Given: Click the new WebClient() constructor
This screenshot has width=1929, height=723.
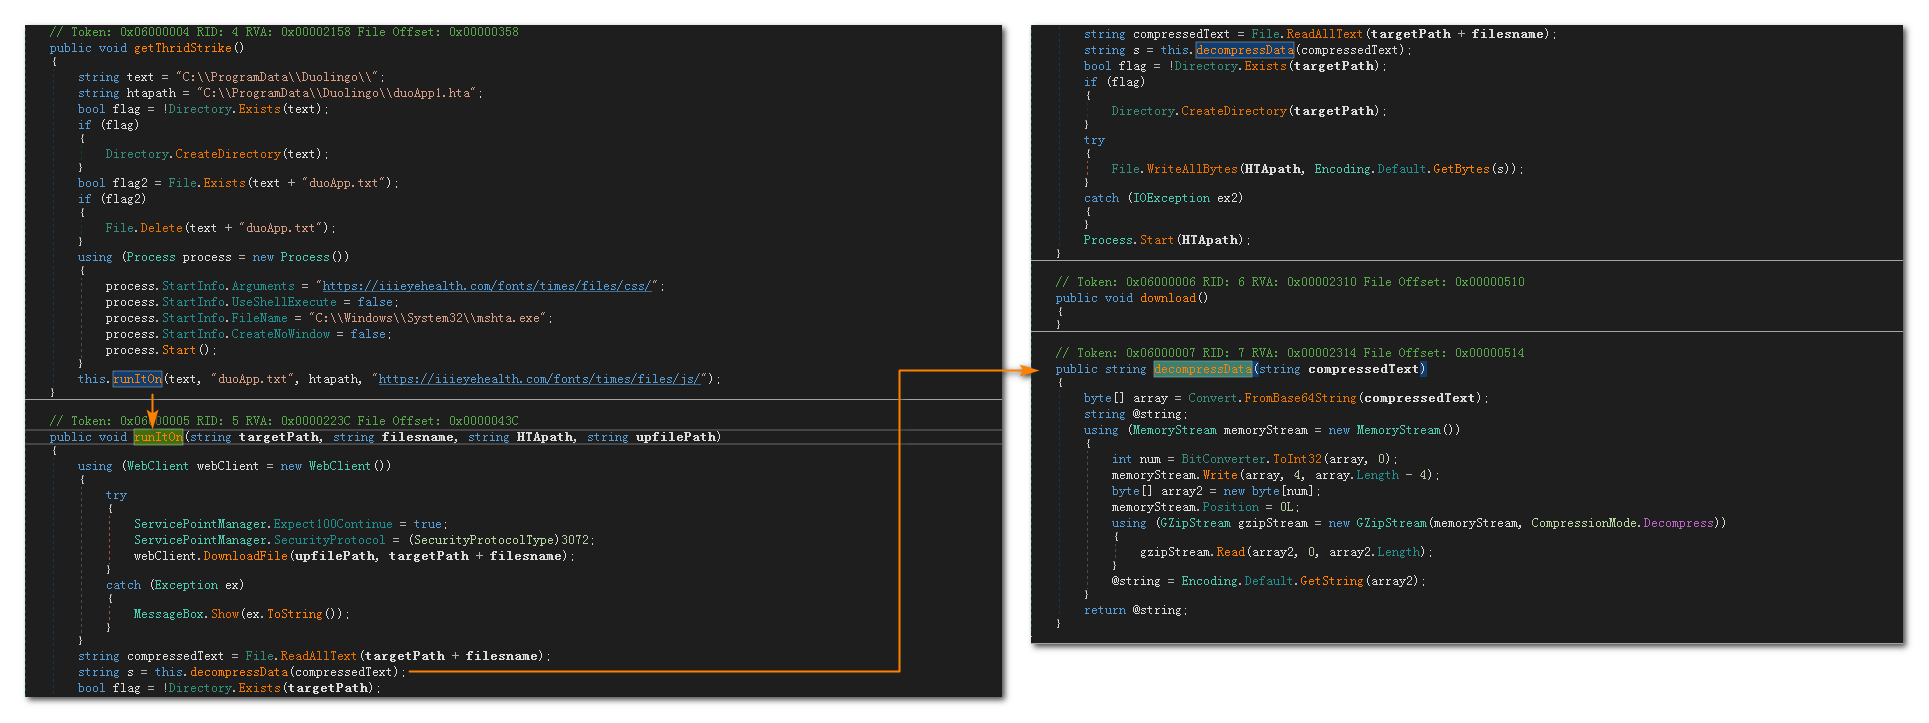Looking at the screenshot, I should [336, 466].
